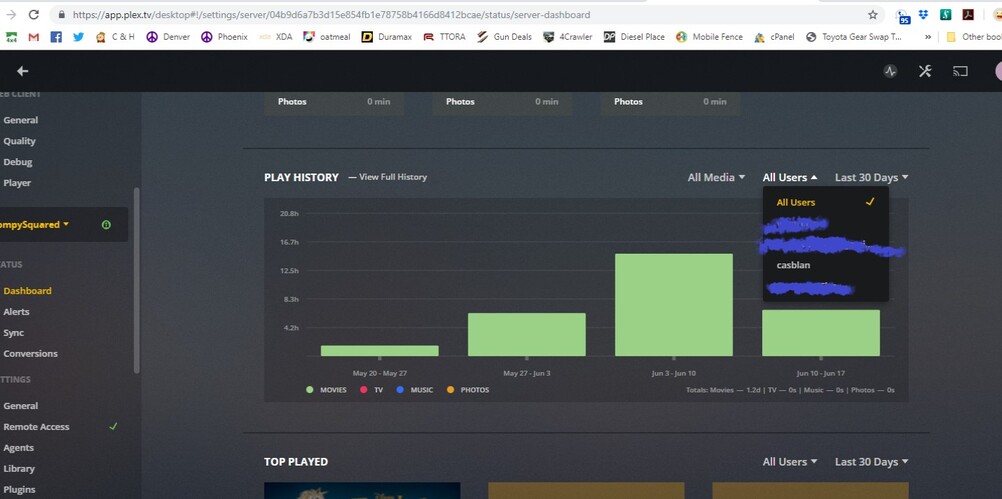Collapse the Play History All Users dropdown
The width and height of the screenshot is (1002, 499).
[x=790, y=177]
